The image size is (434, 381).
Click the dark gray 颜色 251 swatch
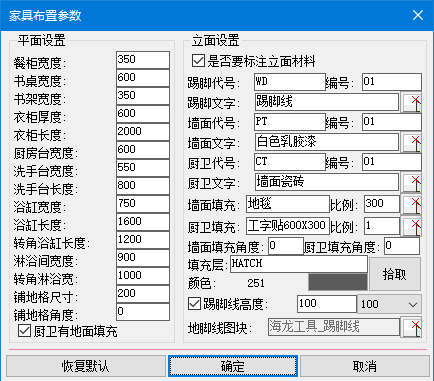(338, 282)
